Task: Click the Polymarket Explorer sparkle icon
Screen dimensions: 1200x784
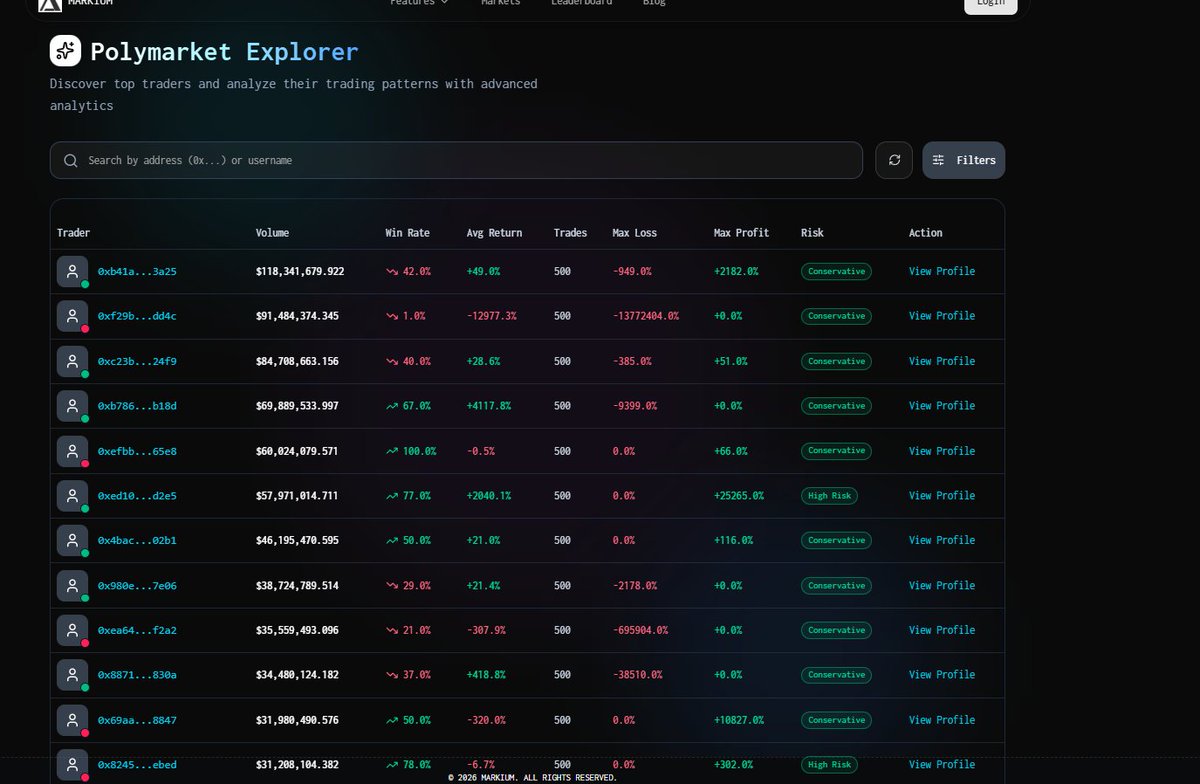Action: click(65, 51)
